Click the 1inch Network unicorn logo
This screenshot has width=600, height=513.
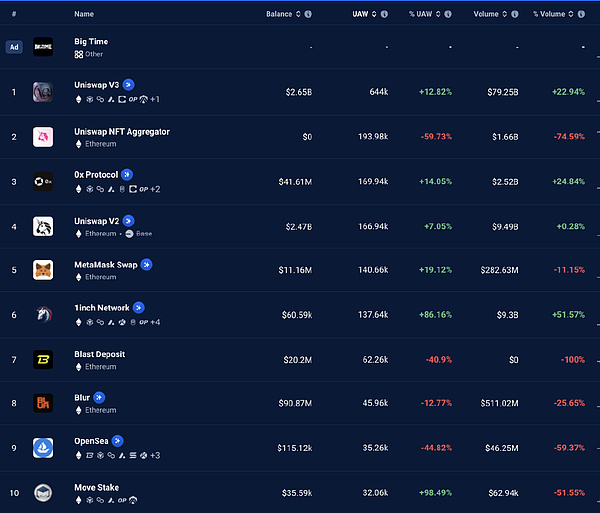[x=43, y=314]
